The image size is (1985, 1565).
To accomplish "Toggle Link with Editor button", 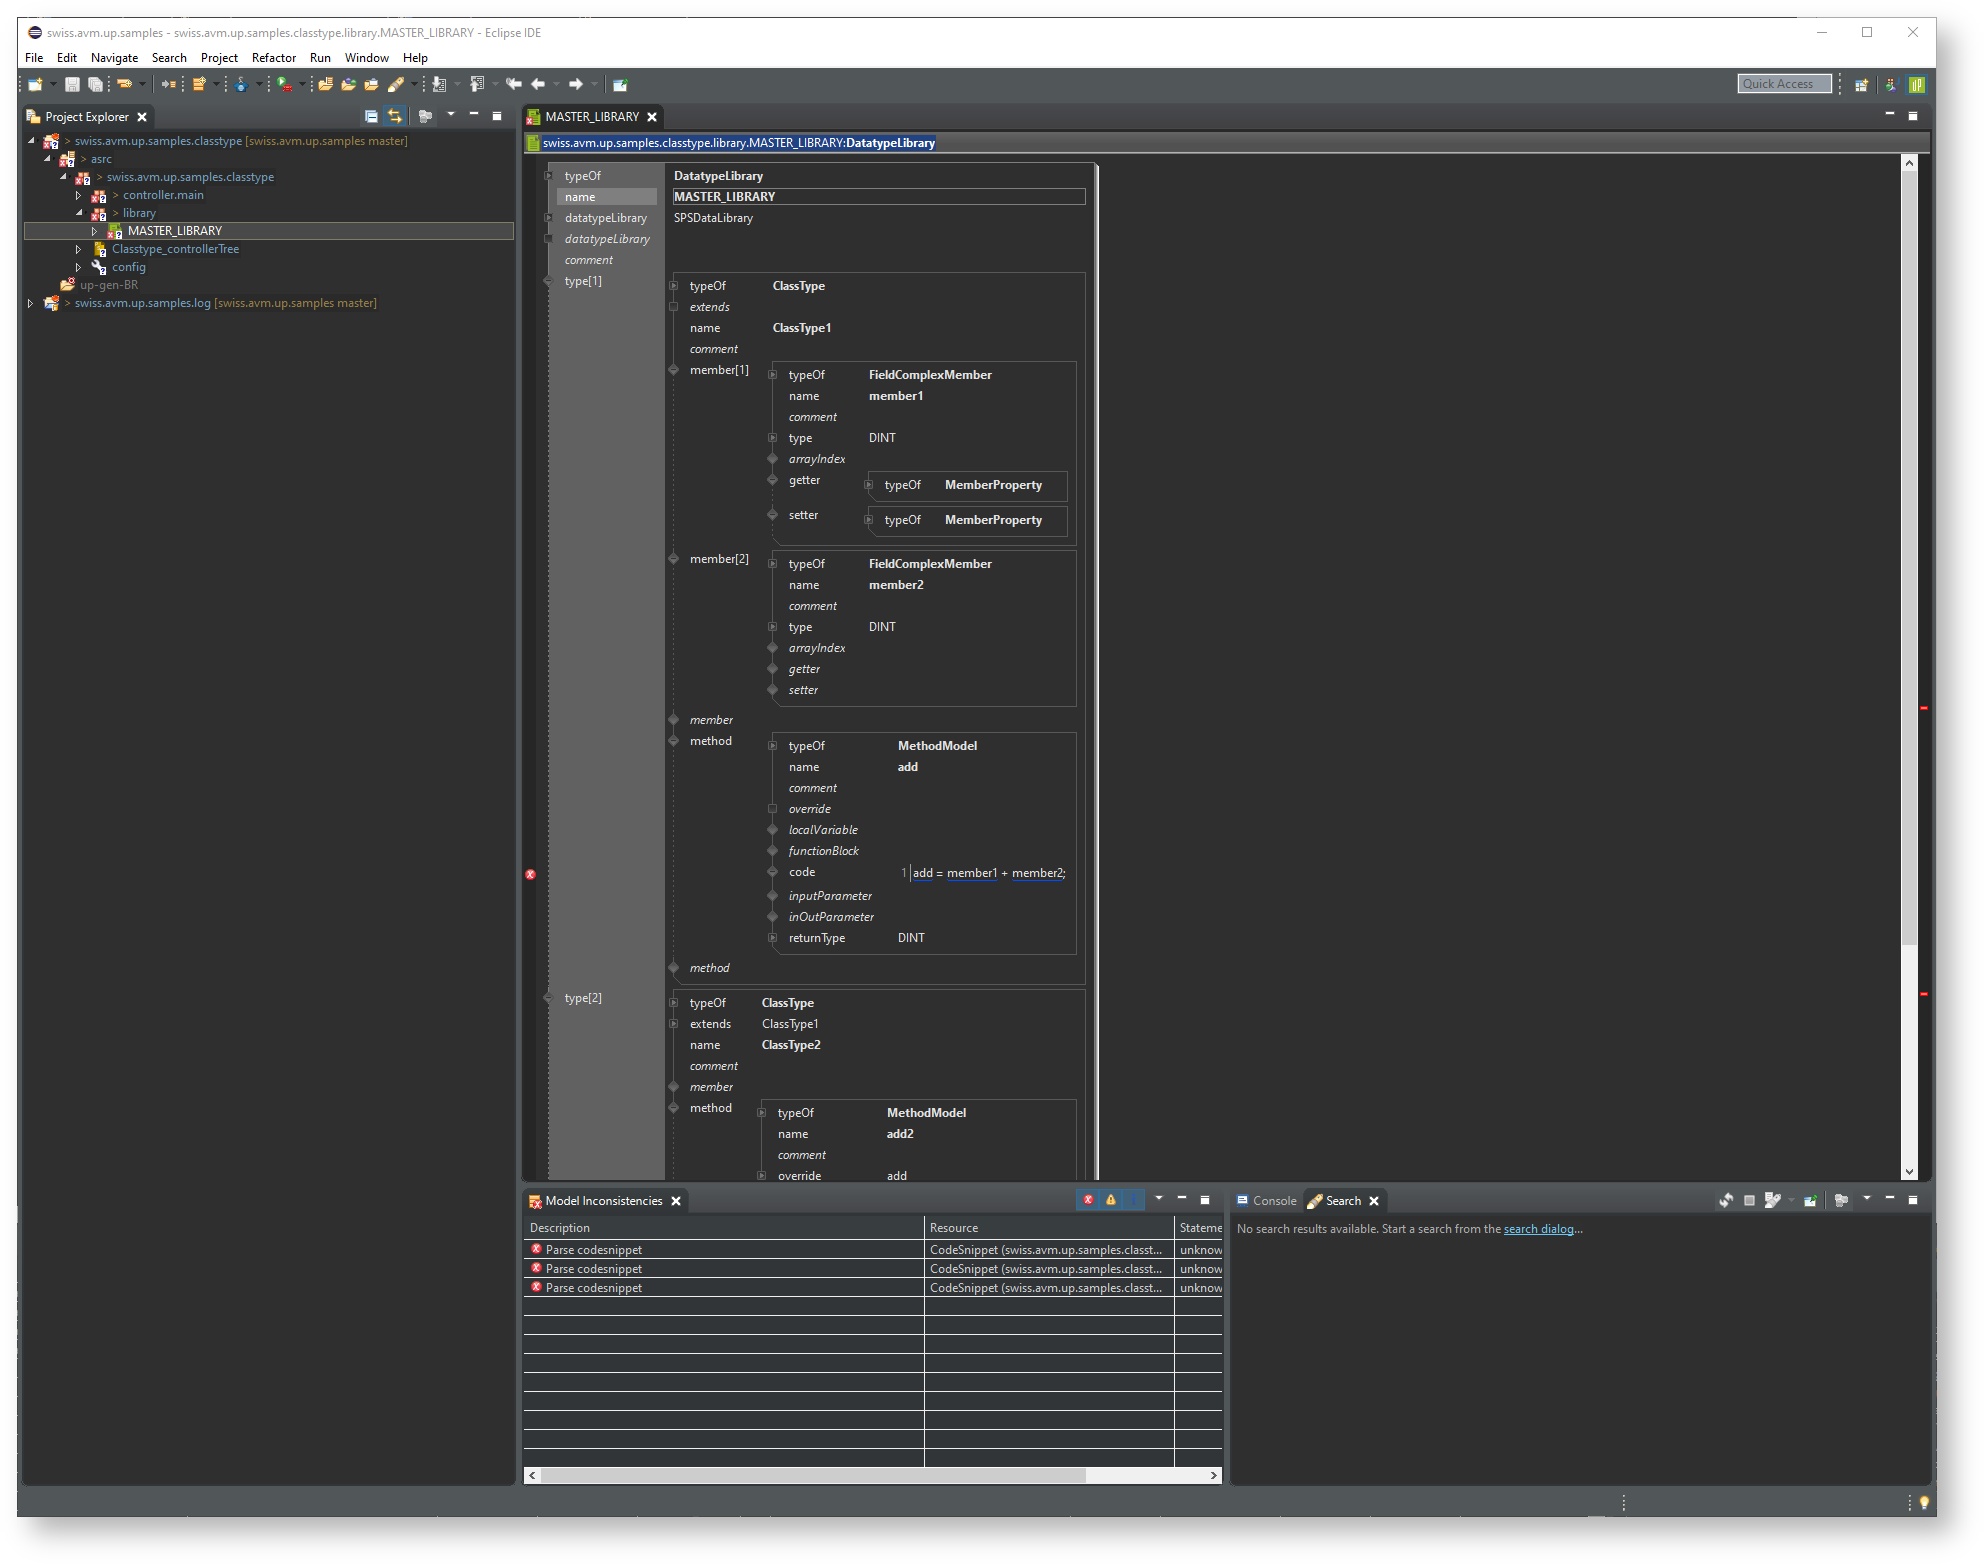I will pos(395,117).
